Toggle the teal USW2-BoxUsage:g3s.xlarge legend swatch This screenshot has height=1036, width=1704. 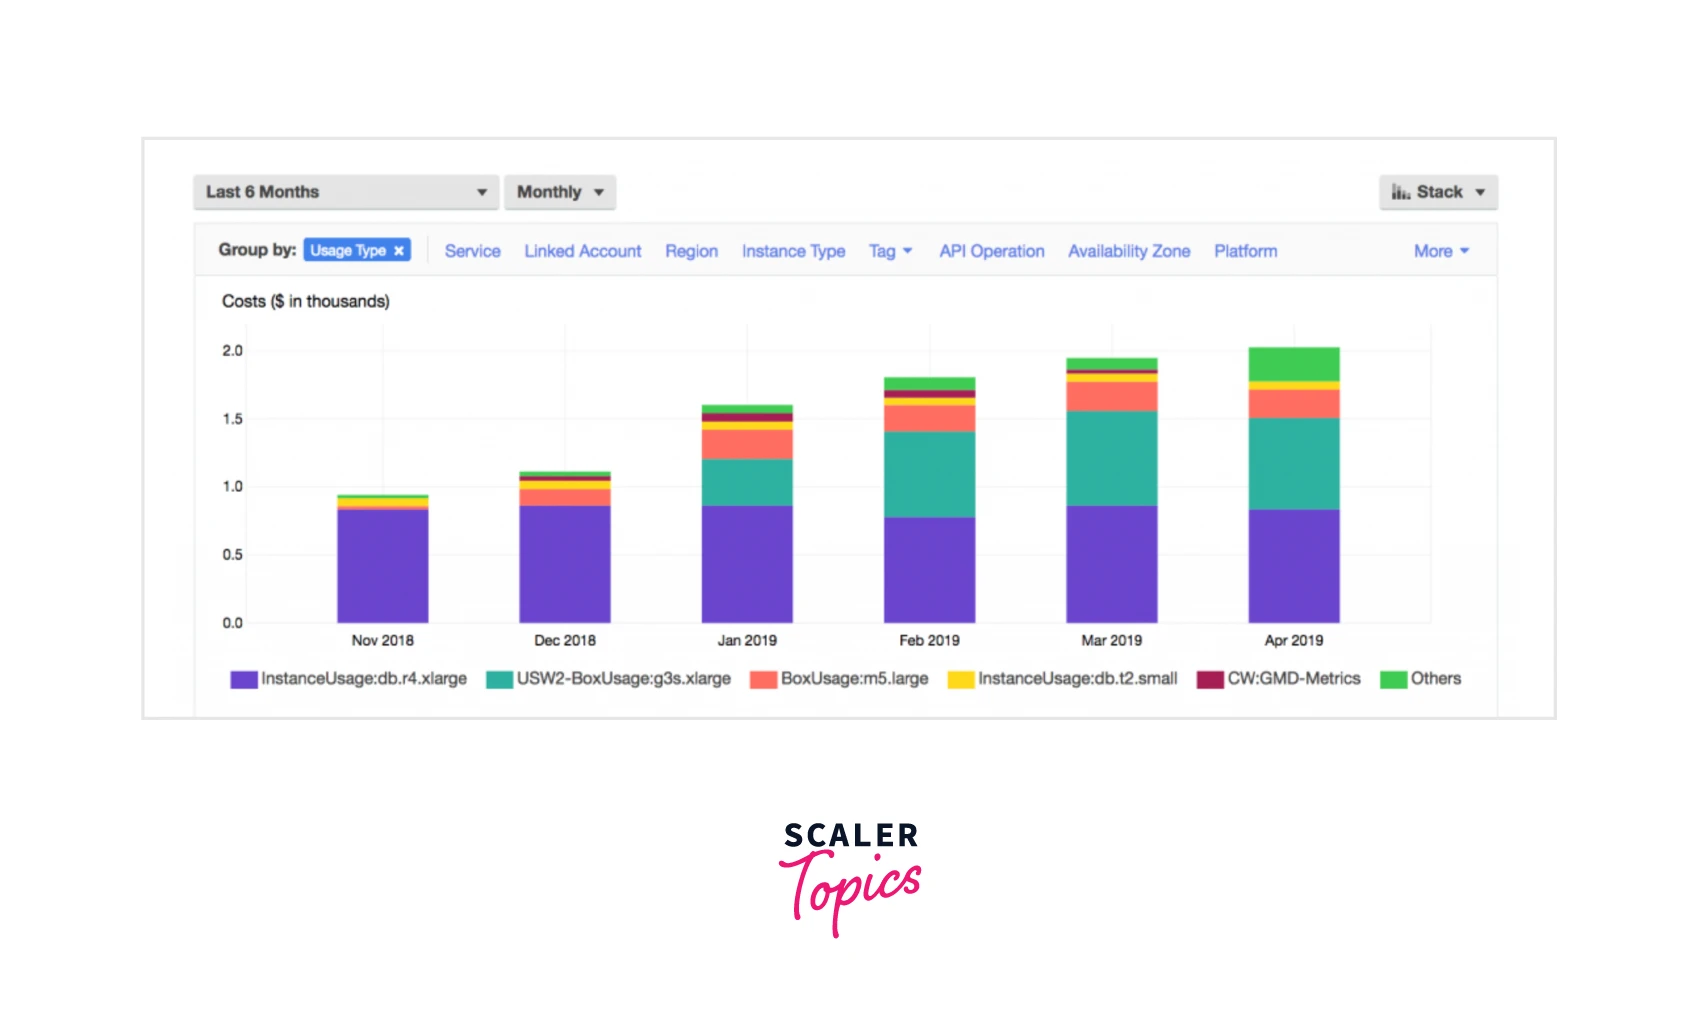(x=499, y=680)
